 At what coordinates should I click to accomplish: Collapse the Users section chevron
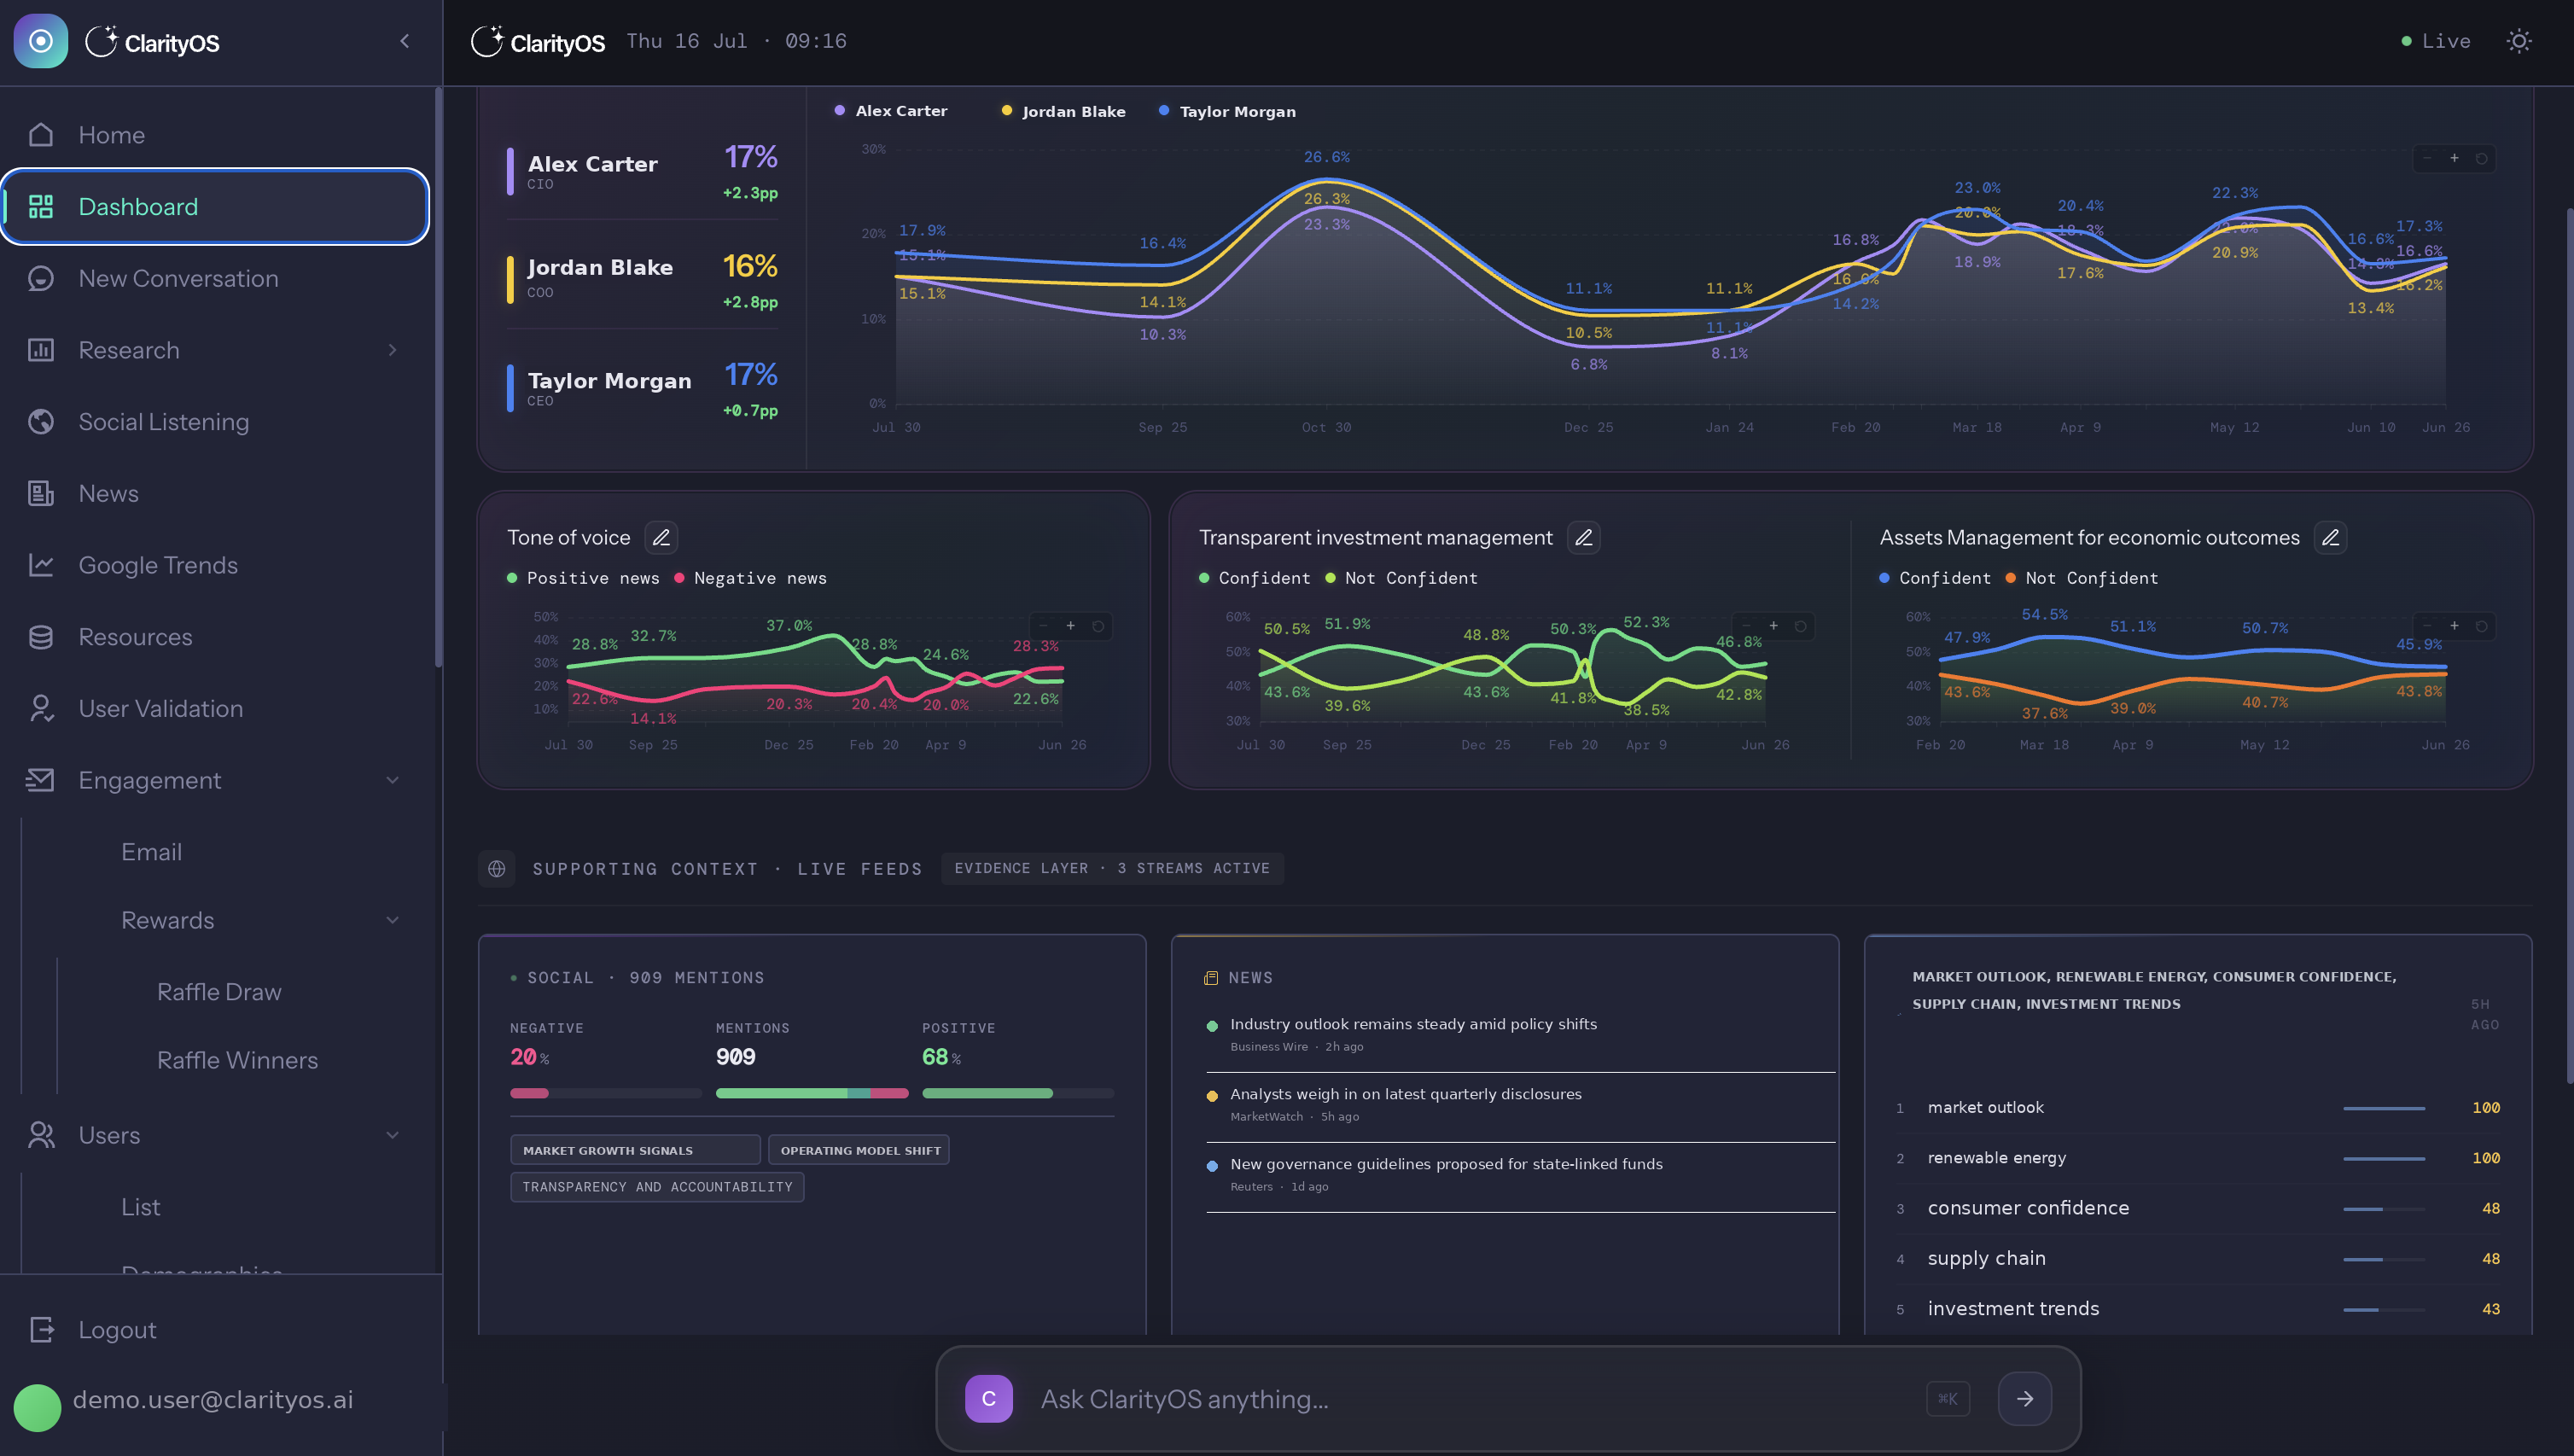coord(392,1135)
